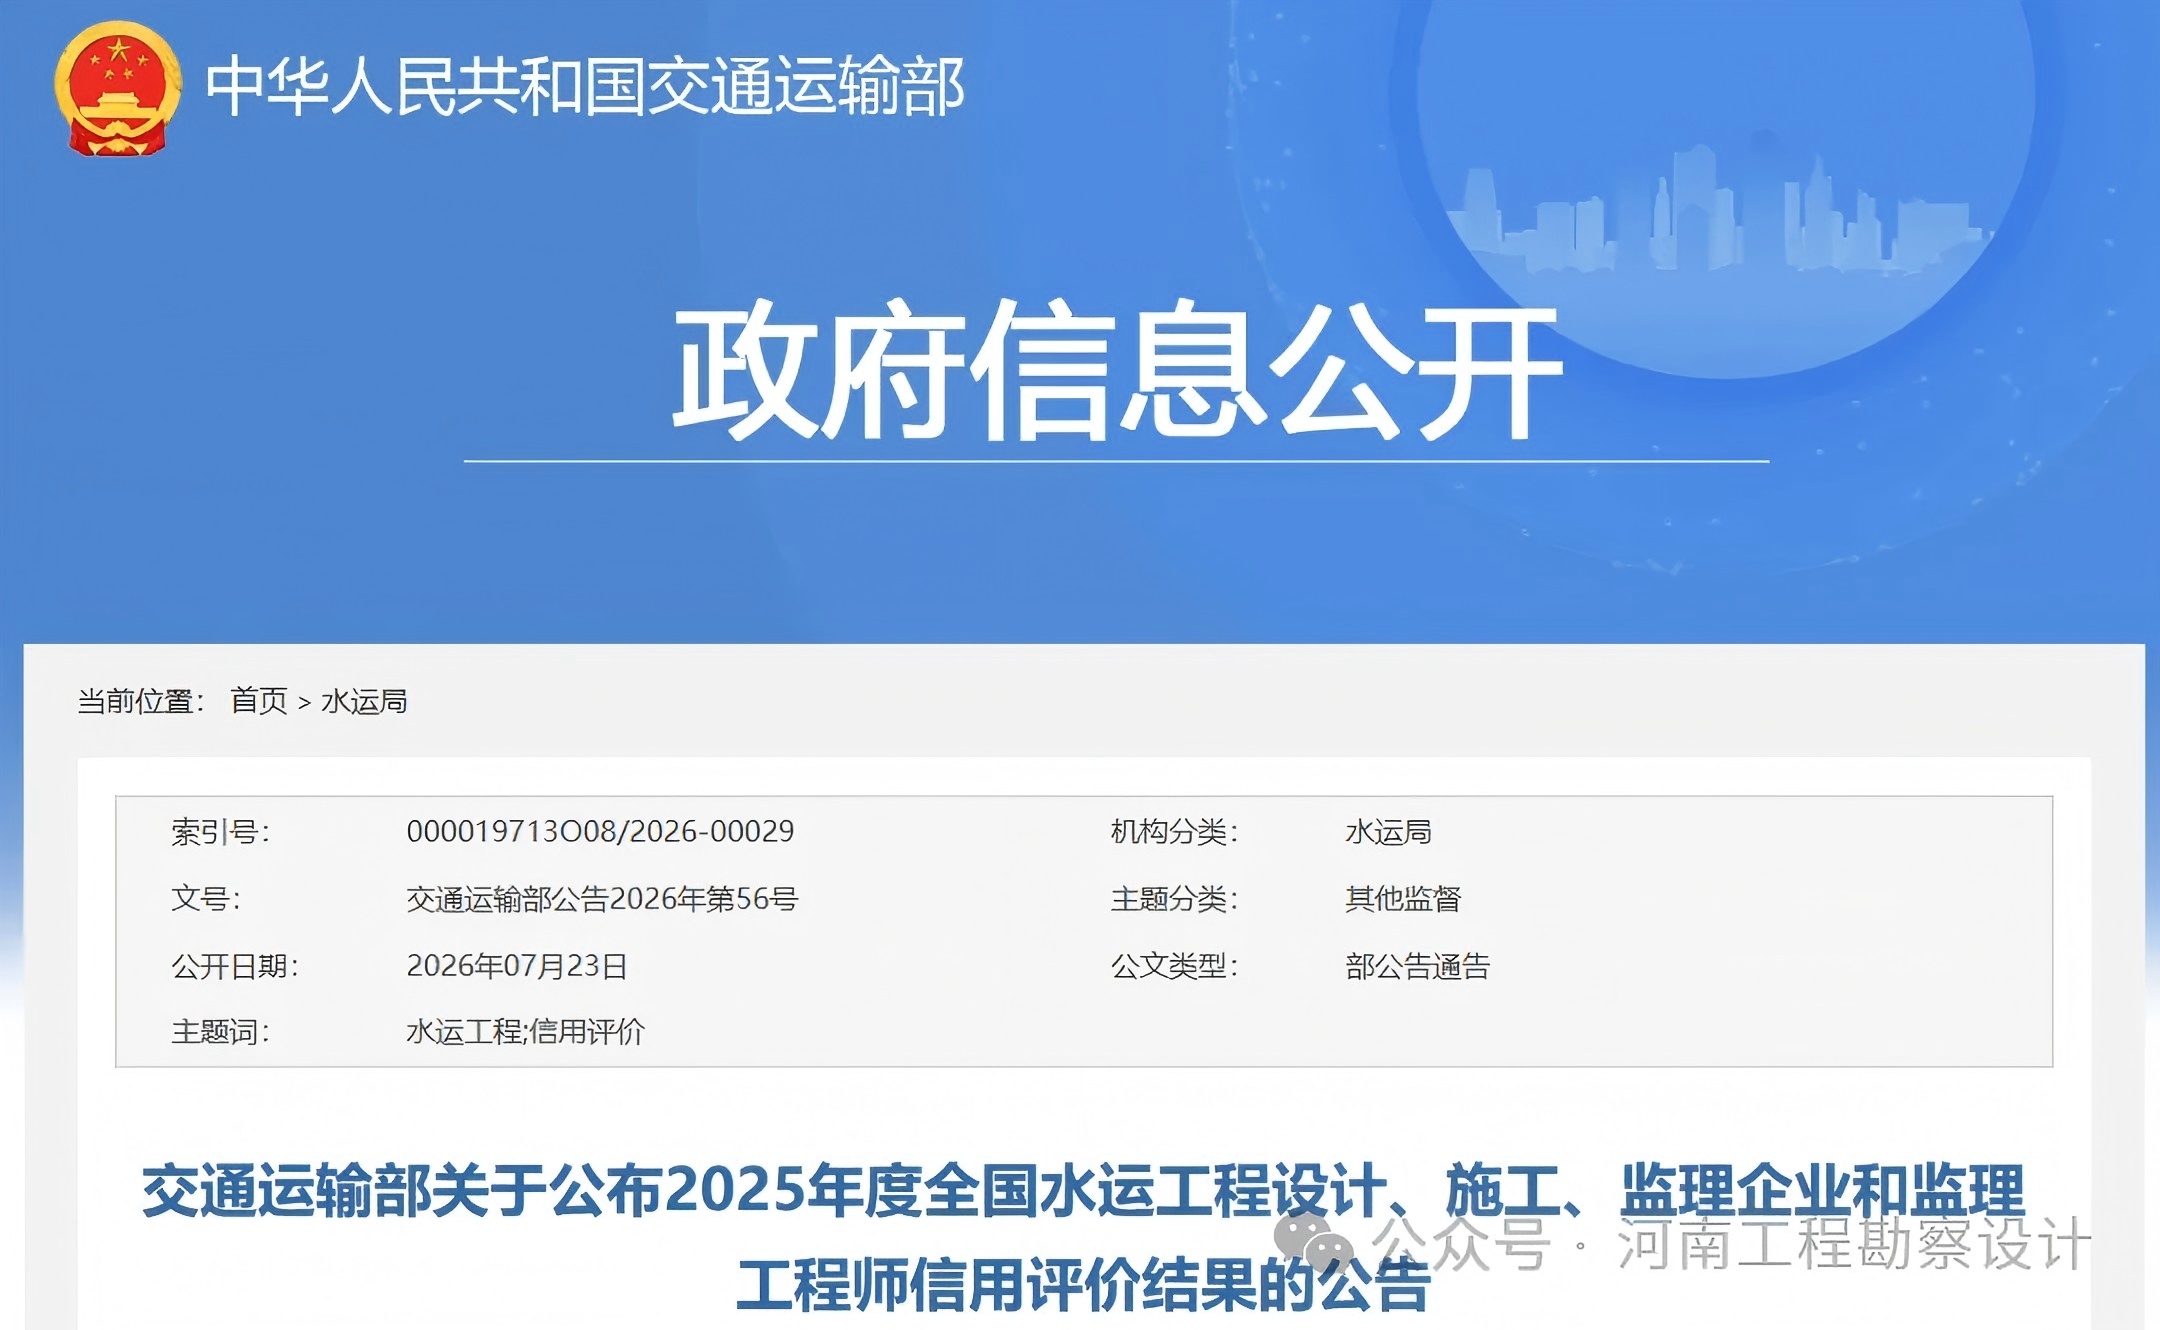Click the national emblem logo
This screenshot has width=2160, height=1330.
[118, 89]
